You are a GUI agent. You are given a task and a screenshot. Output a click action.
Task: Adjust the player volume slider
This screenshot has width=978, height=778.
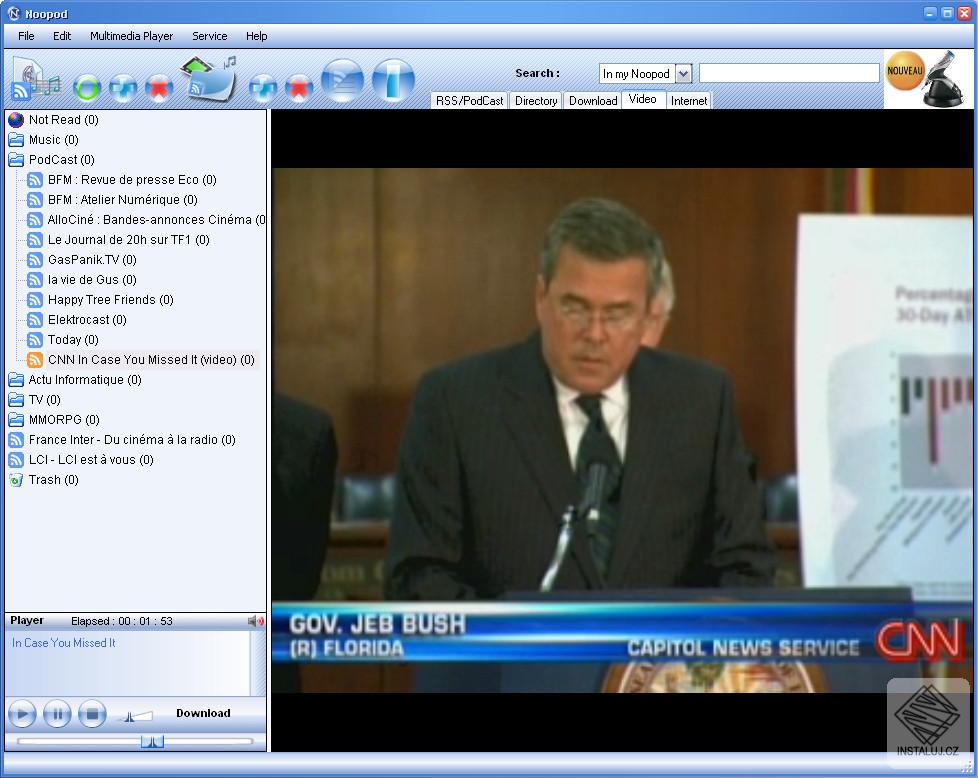[x=135, y=716]
